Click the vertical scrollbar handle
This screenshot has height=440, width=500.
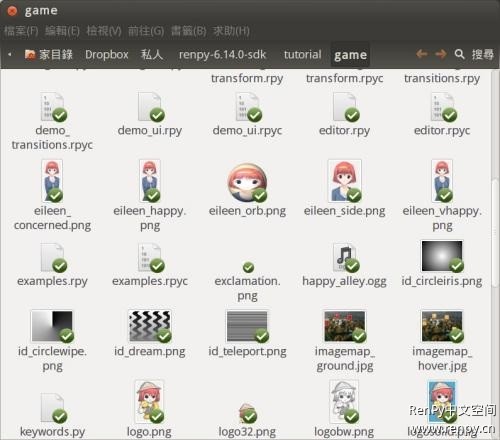point(495,233)
